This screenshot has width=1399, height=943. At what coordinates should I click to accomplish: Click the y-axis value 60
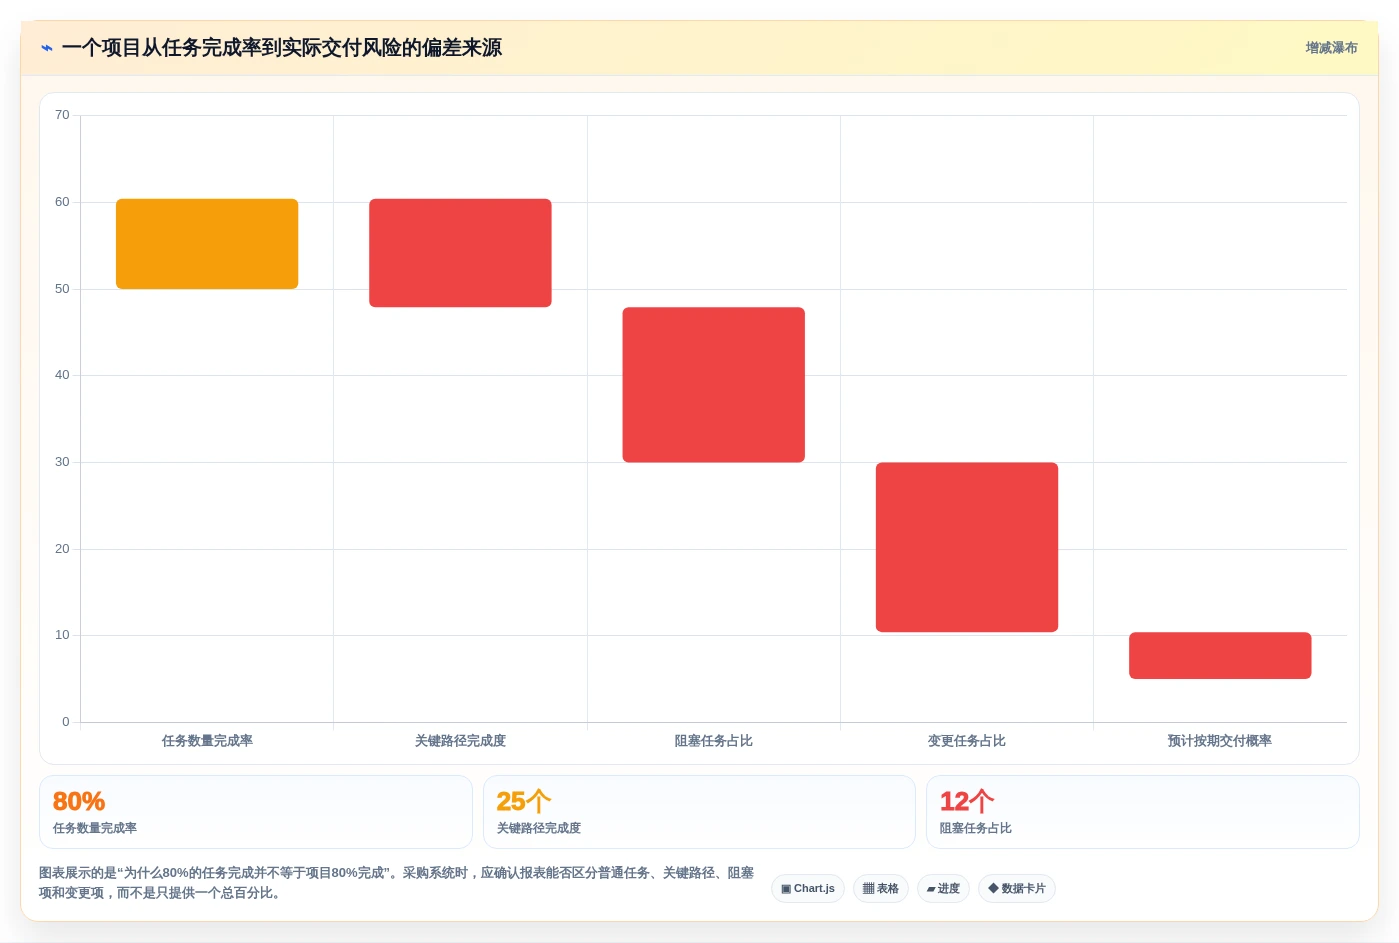pos(62,202)
